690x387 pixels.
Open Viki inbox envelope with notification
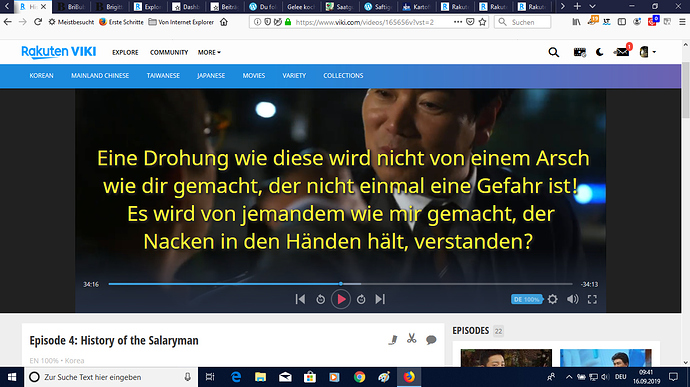coord(622,52)
